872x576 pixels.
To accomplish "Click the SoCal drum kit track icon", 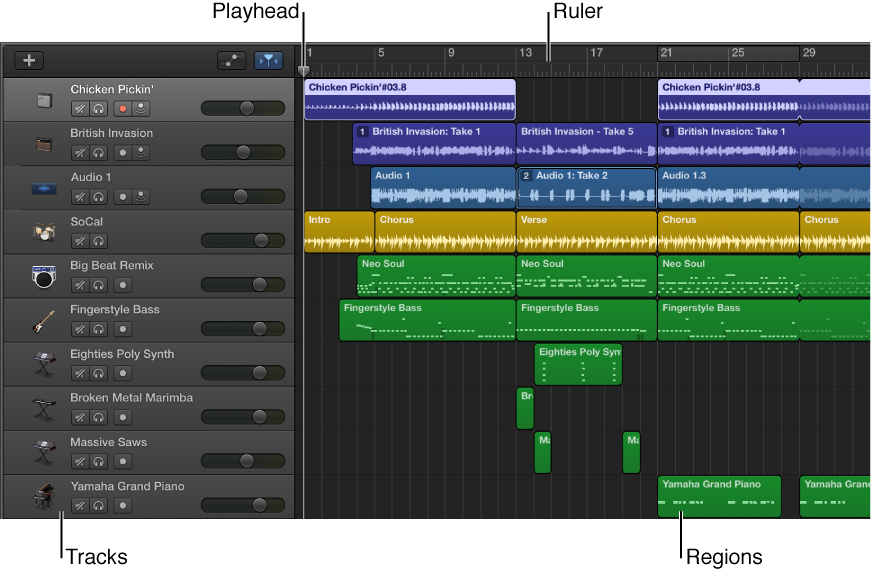I will (42, 233).
